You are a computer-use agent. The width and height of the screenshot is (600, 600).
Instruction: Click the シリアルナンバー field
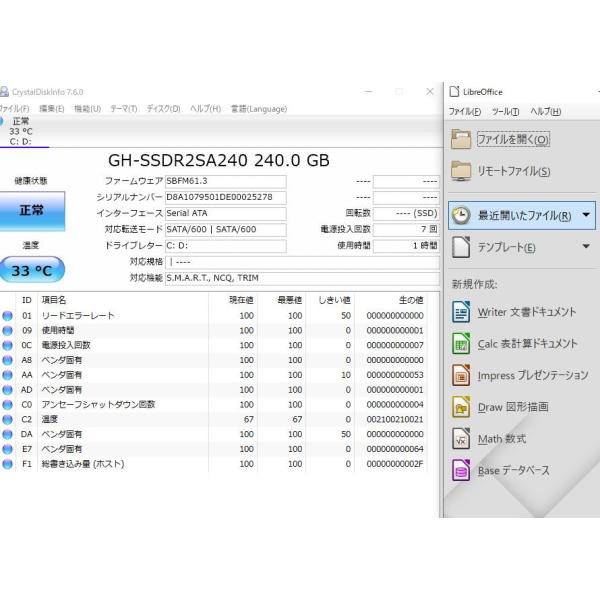[225, 197]
